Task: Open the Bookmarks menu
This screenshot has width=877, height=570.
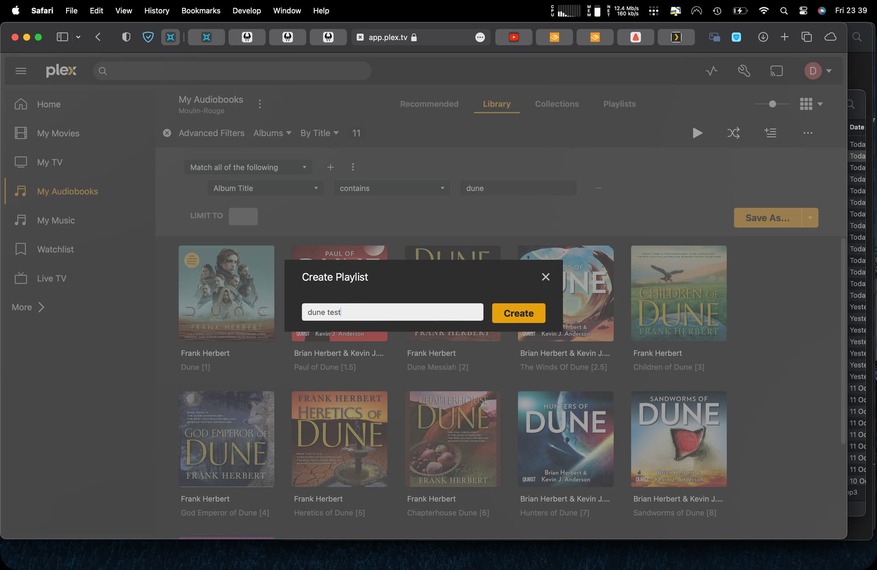Action: coord(201,11)
